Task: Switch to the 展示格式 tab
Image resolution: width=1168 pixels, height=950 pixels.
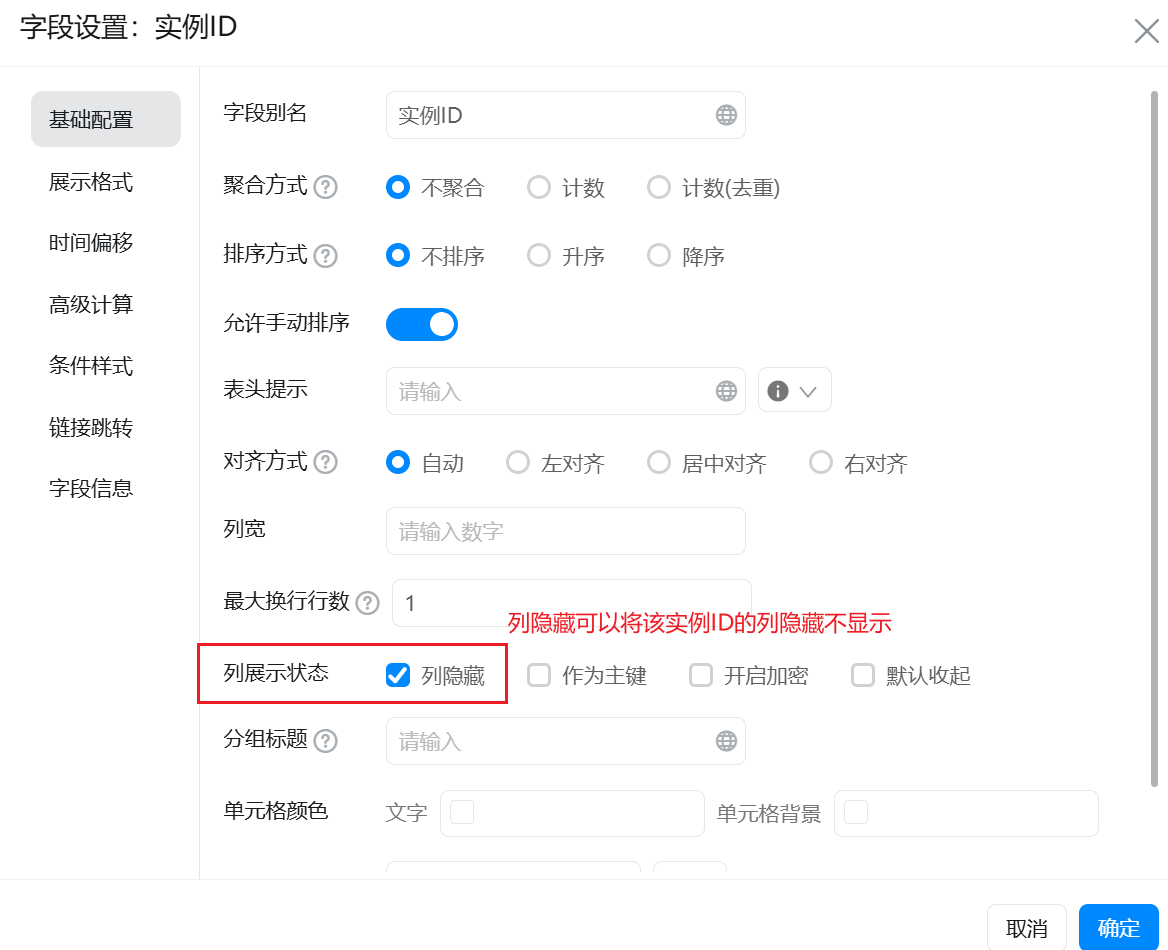Action: click(91, 182)
